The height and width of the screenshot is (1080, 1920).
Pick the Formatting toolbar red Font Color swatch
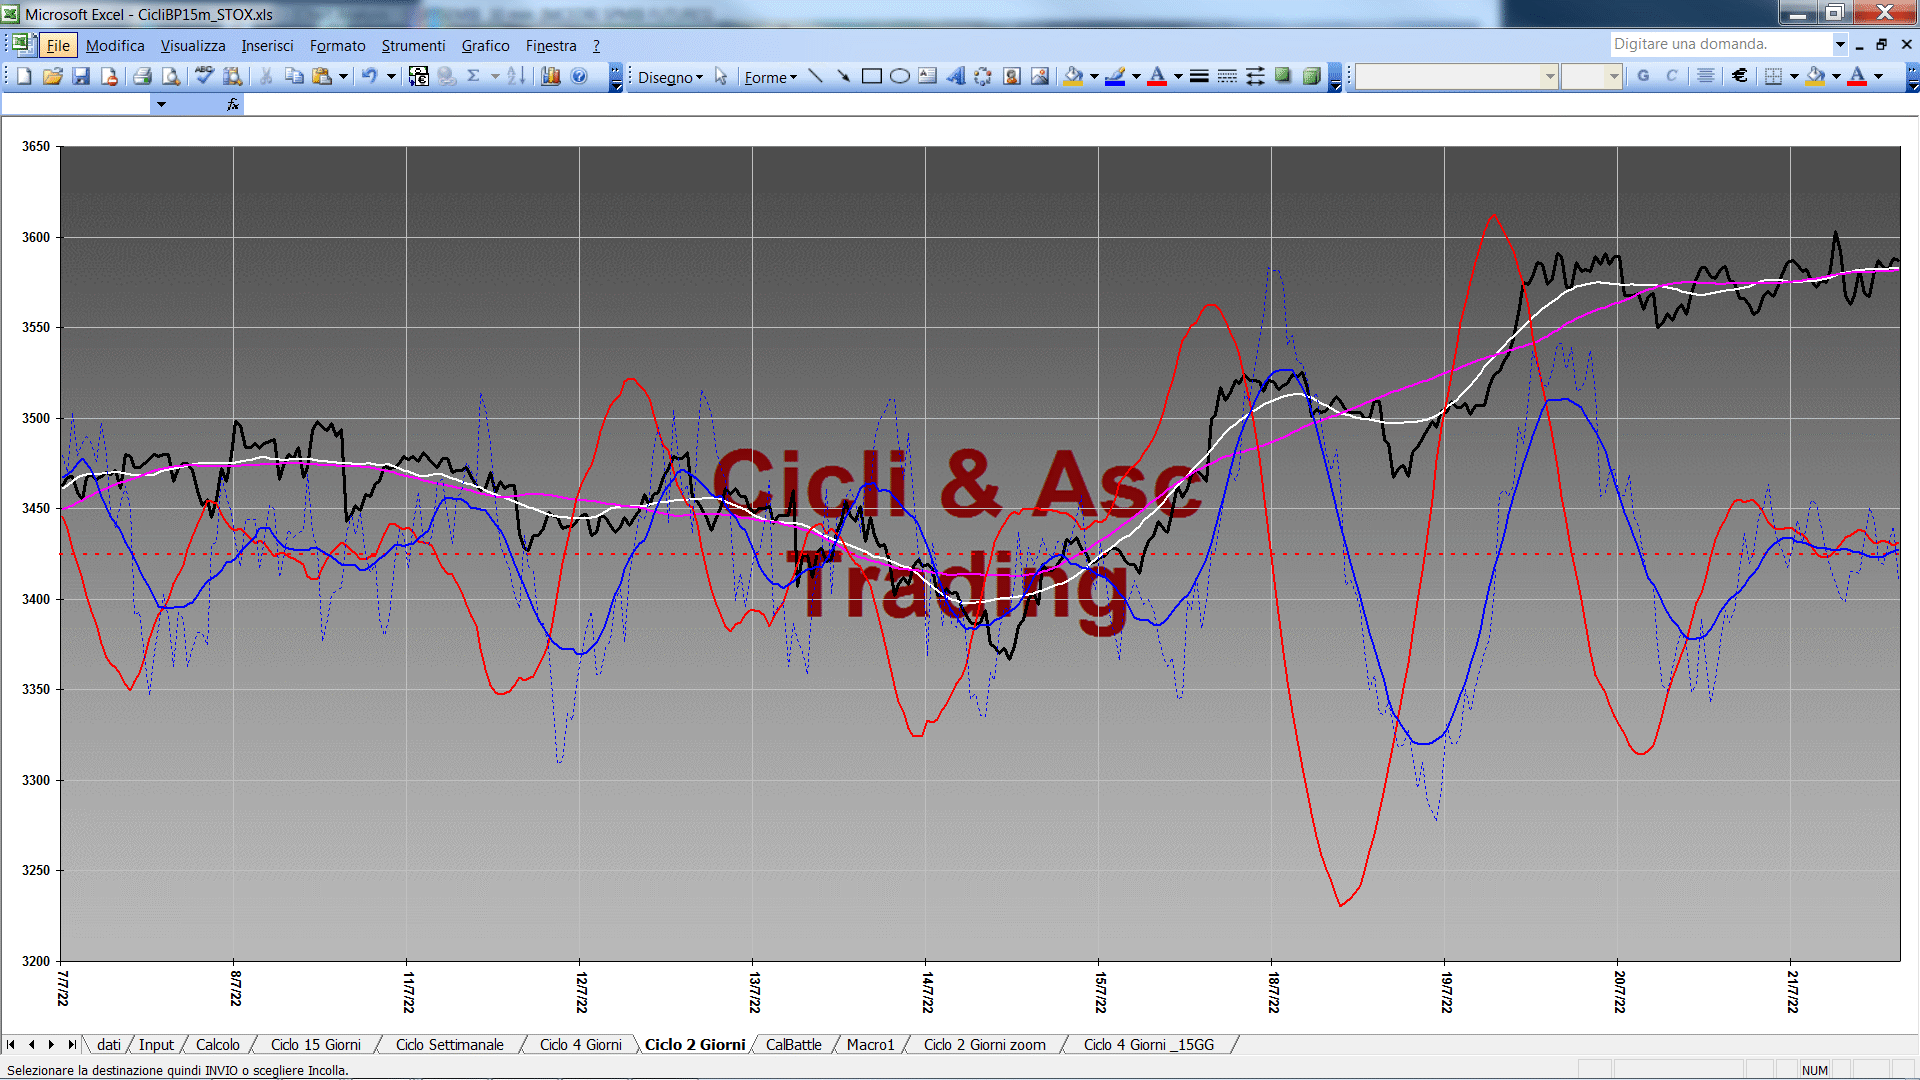pyautogui.click(x=1857, y=76)
